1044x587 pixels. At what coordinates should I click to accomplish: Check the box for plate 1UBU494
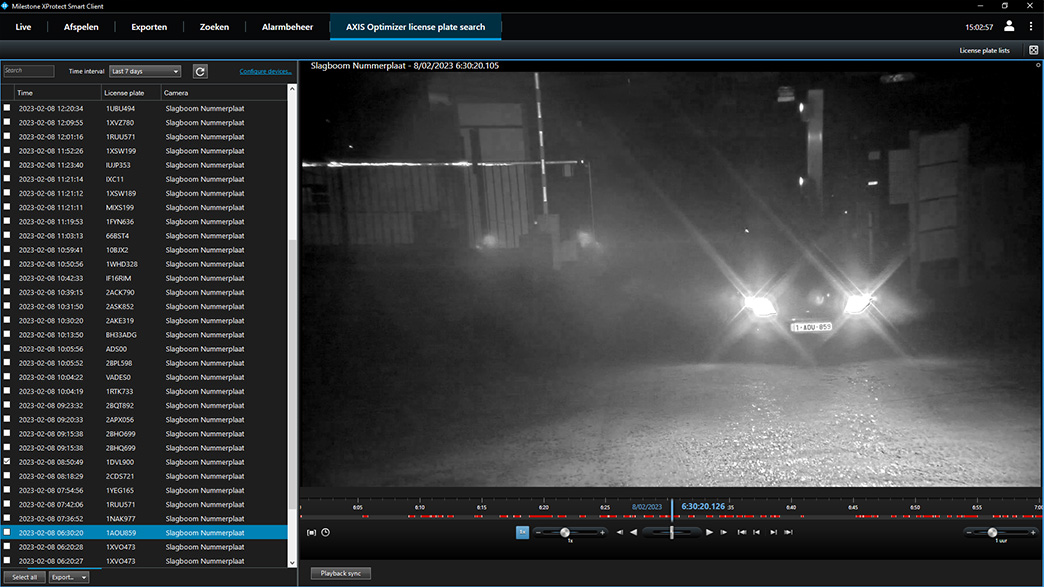click(x=7, y=108)
